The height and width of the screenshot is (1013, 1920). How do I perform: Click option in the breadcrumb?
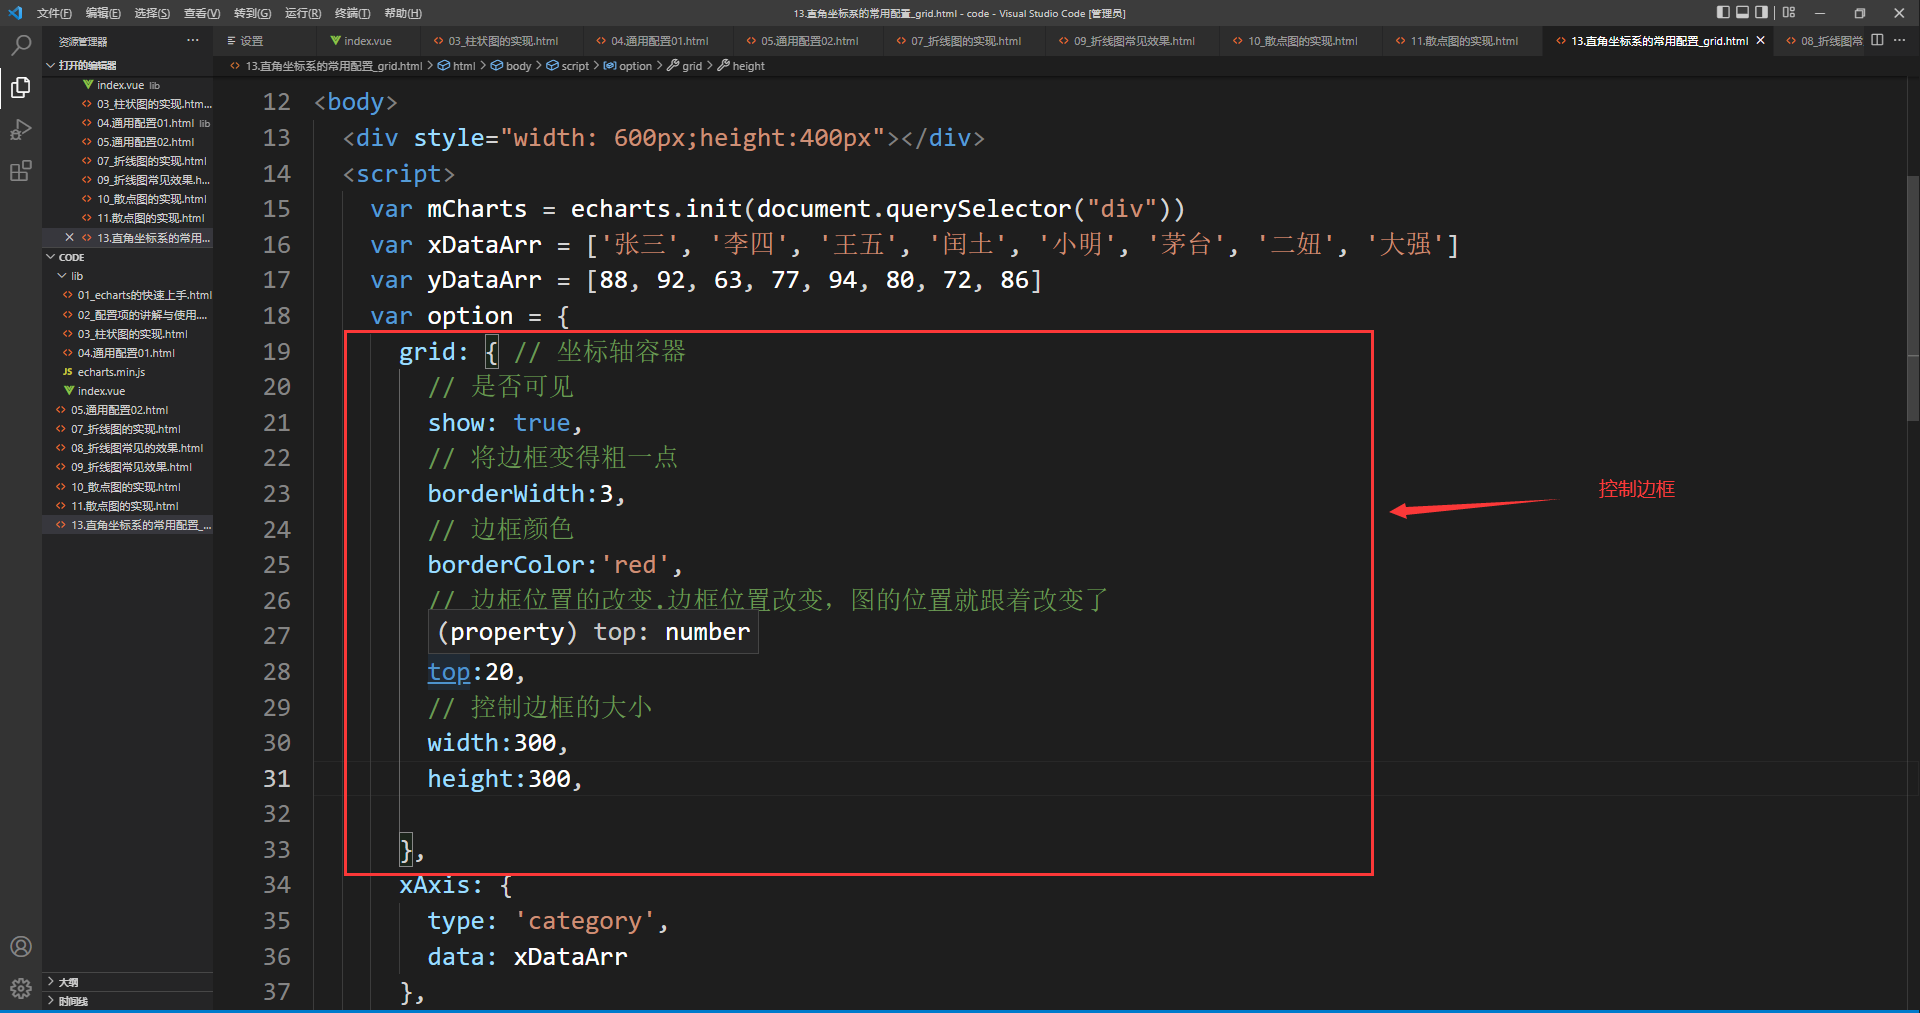[635, 66]
